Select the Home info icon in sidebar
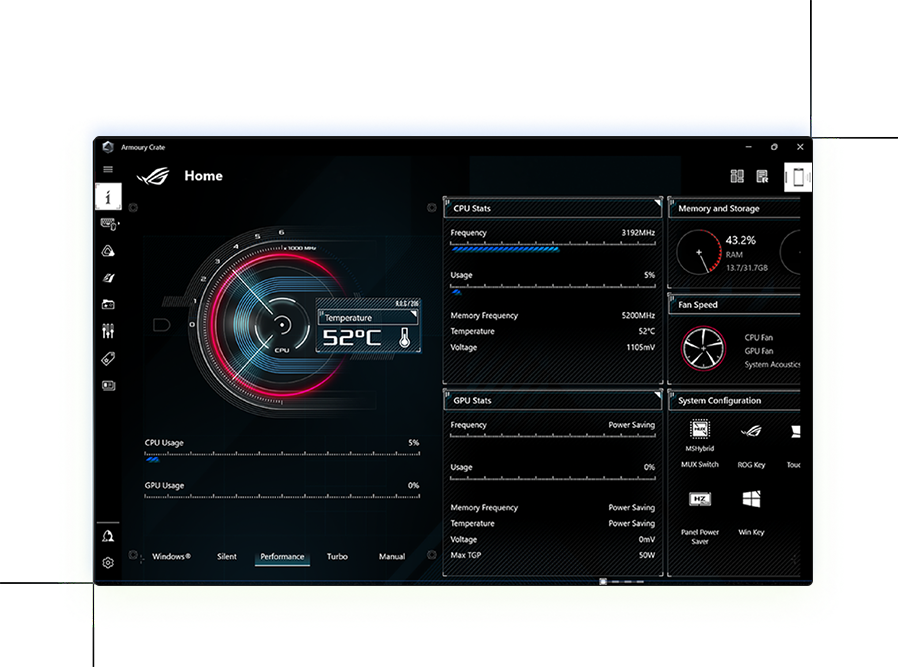898x667 pixels. click(x=108, y=197)
